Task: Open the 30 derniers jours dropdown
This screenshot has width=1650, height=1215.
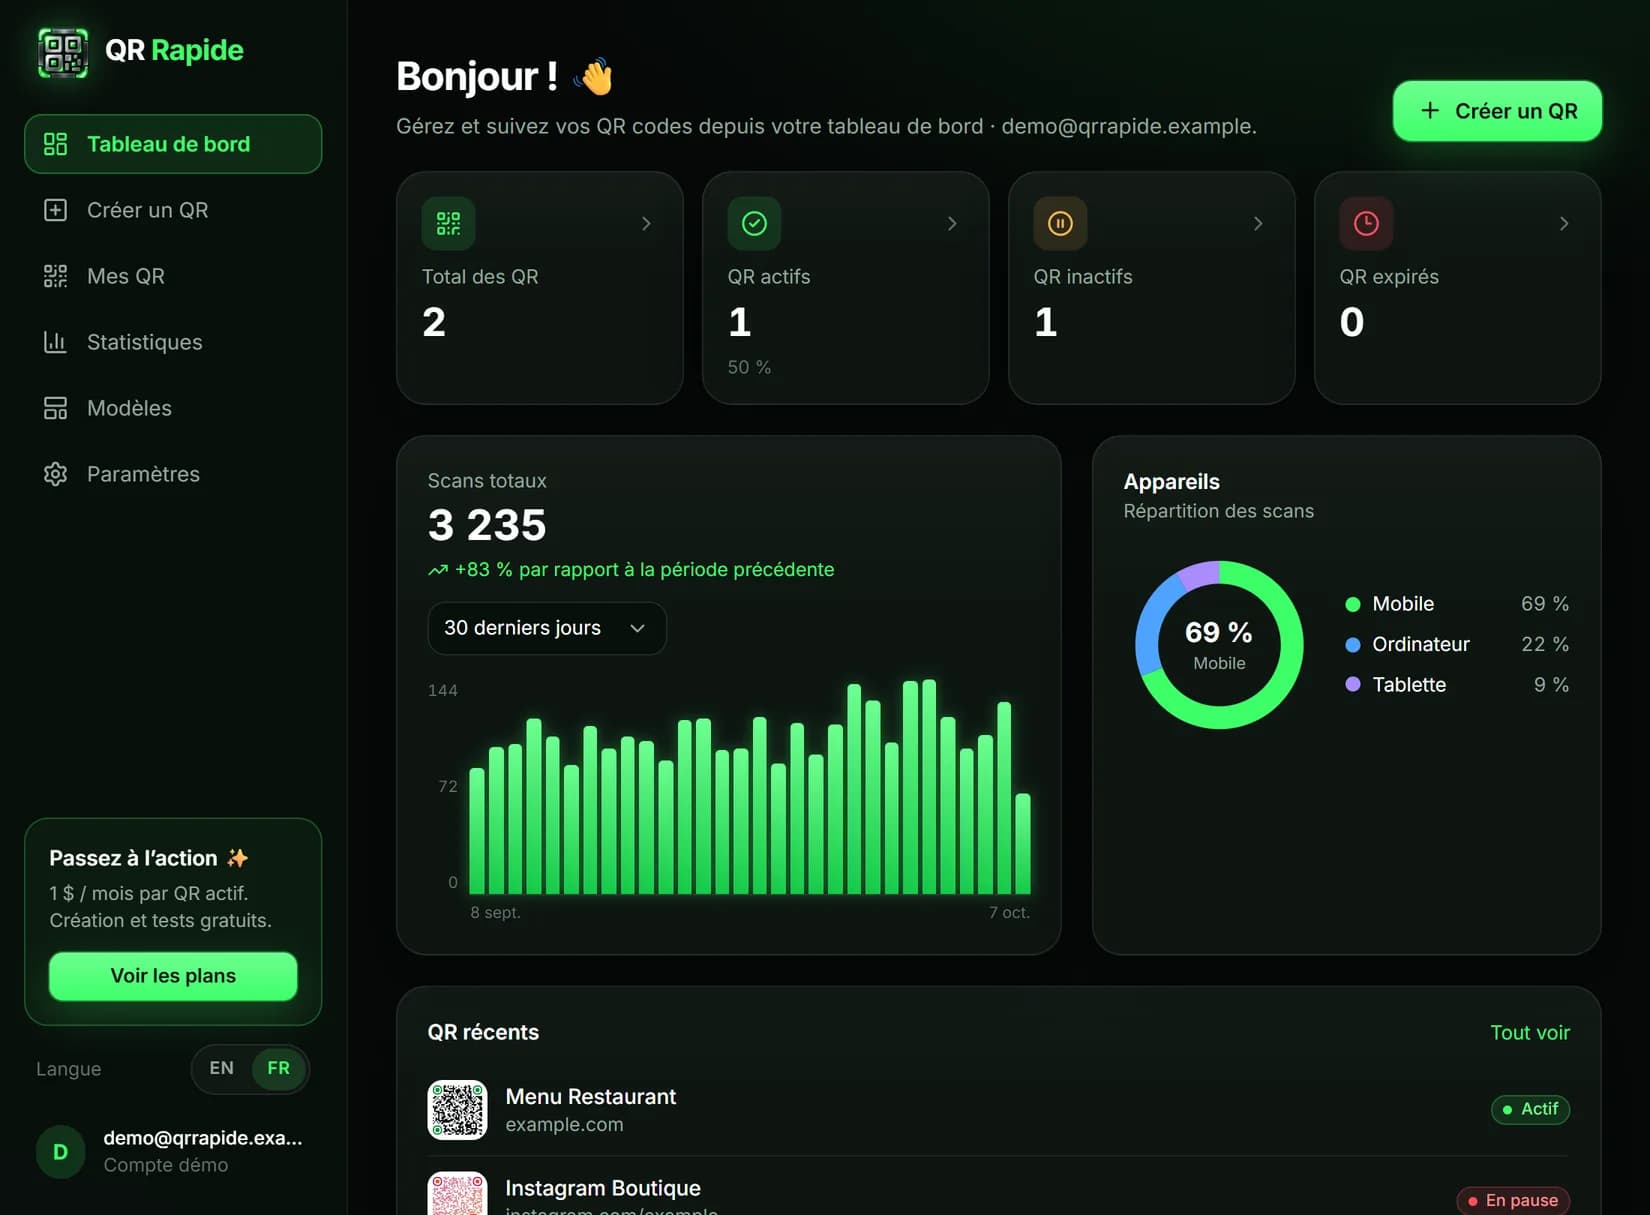Action: tap(547, 628)
